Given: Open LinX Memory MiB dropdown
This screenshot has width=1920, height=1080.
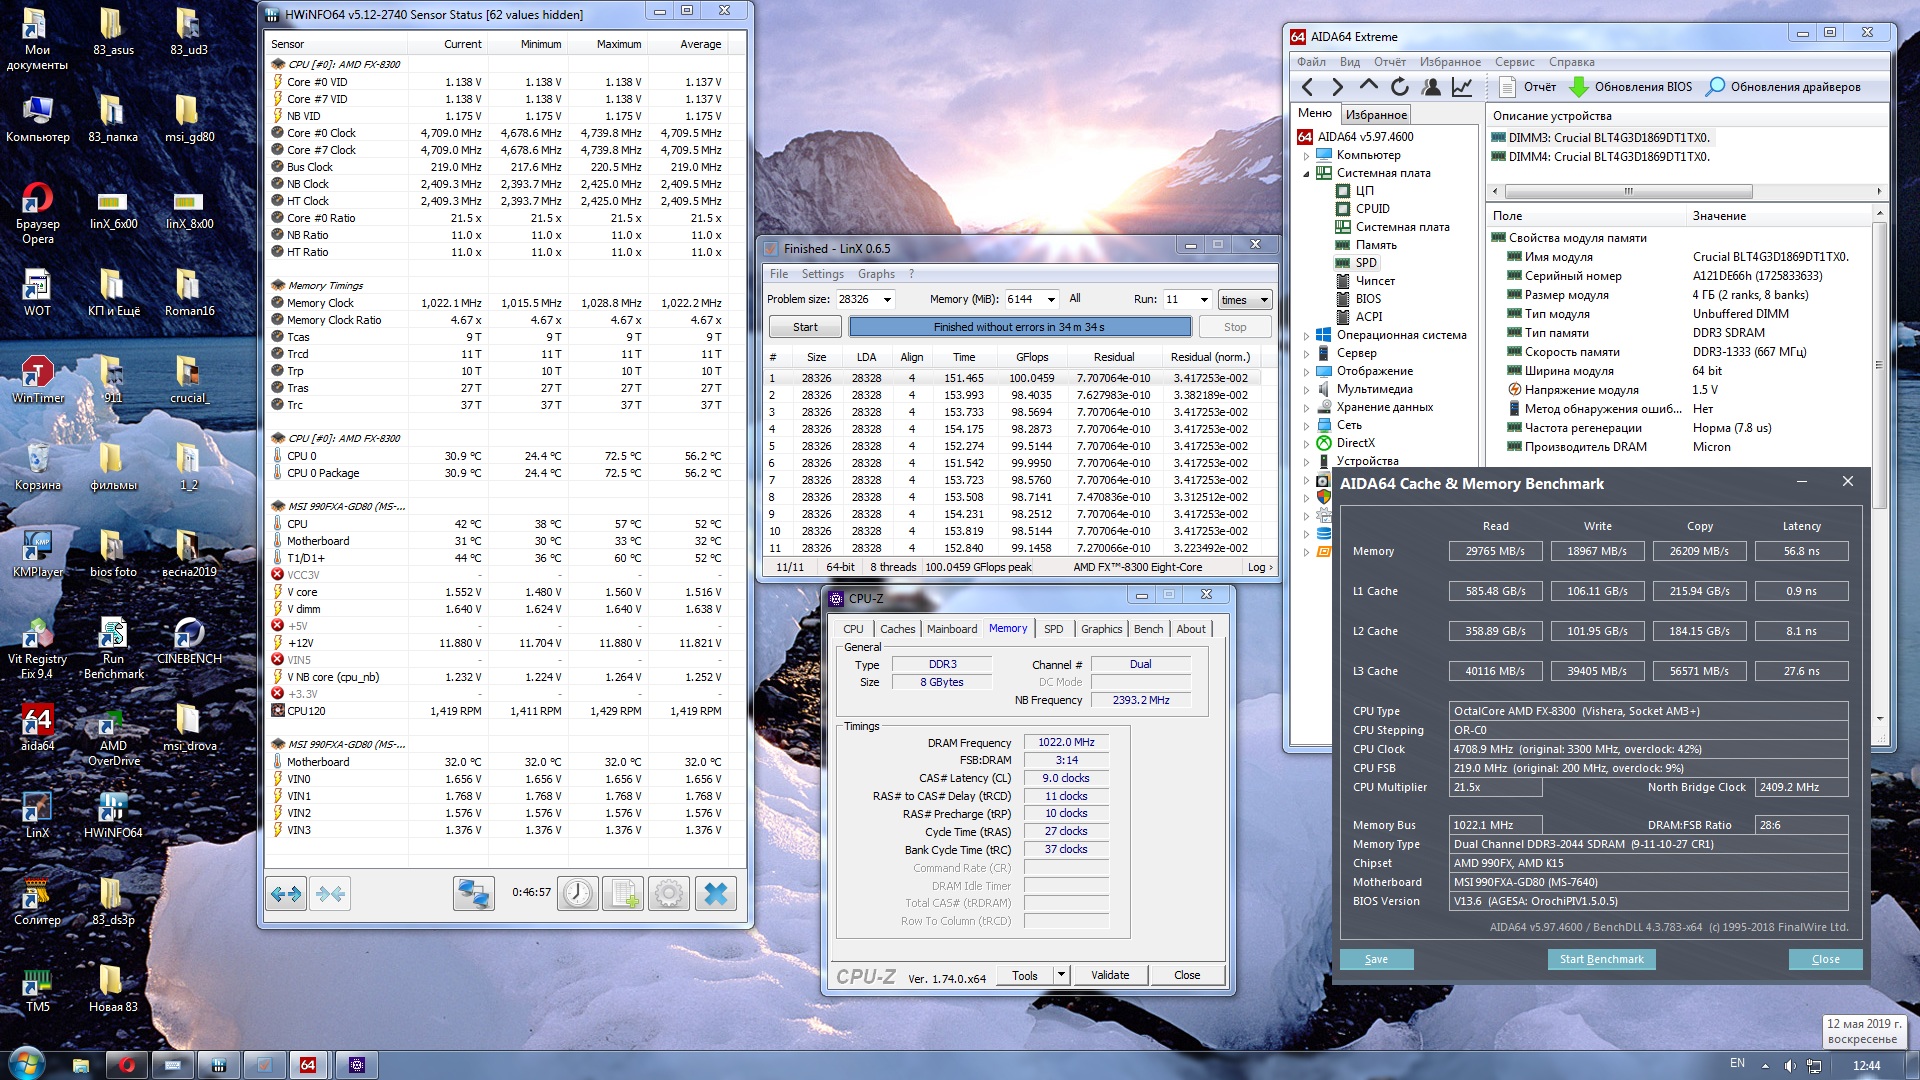Looking at the screenshot, I should [x=1050, y=299].
